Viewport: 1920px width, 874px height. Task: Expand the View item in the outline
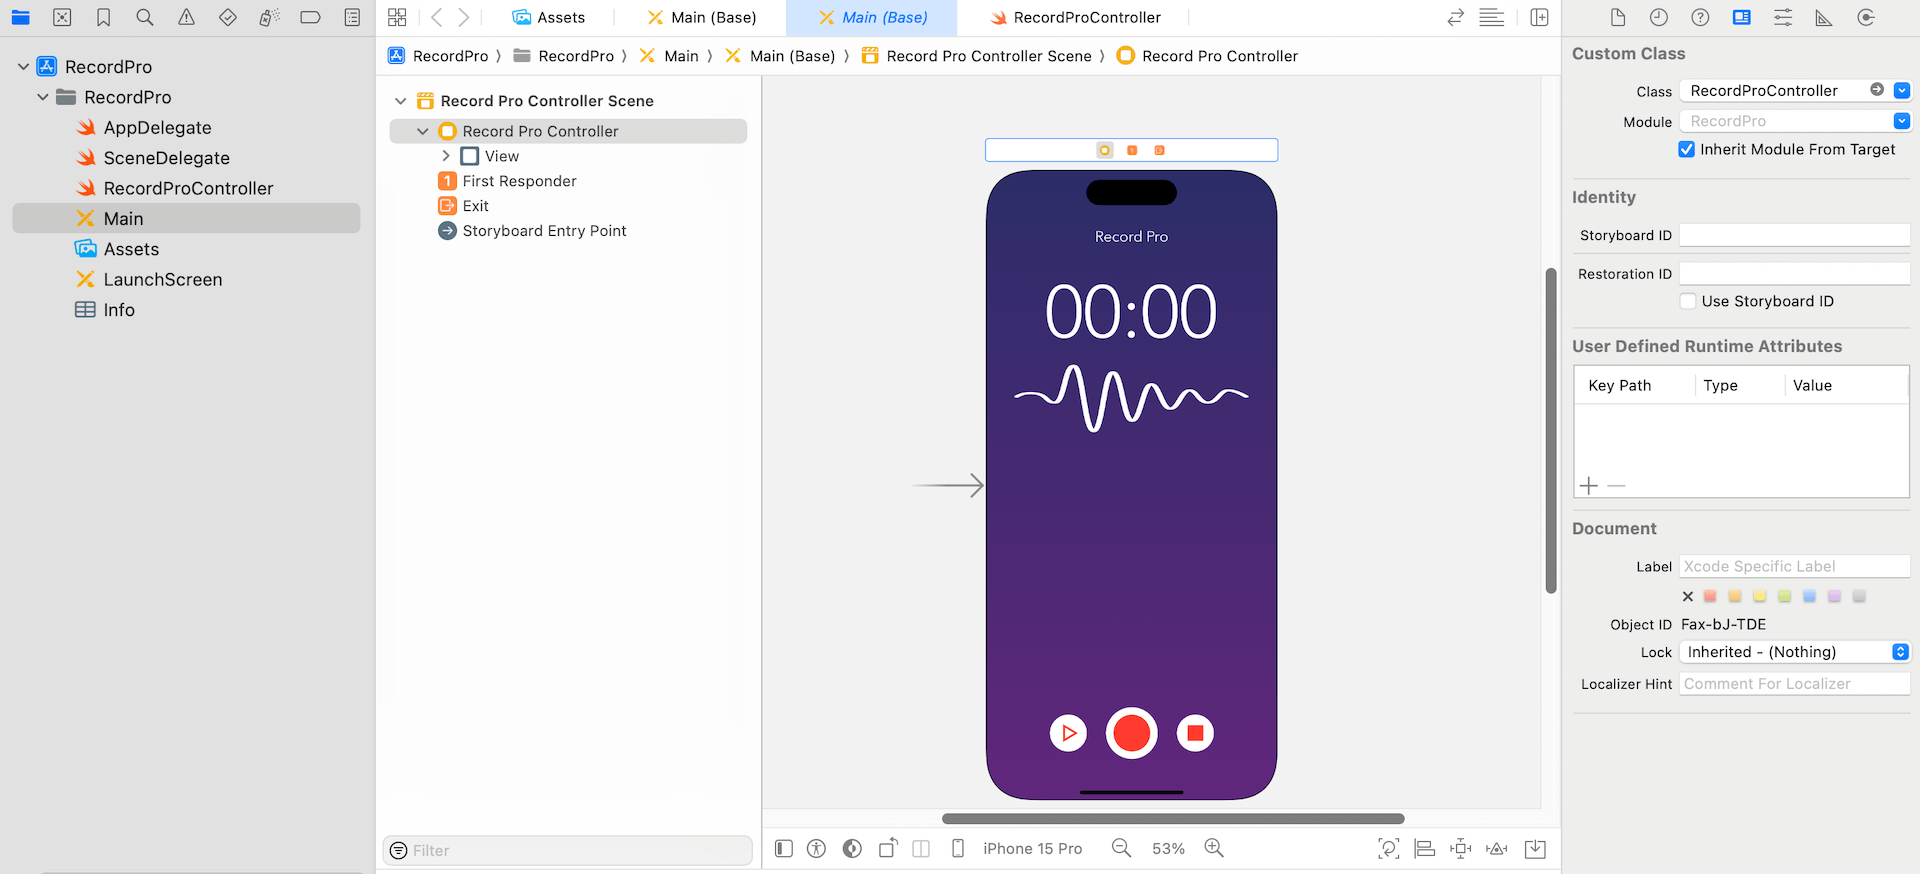(446, 156)
